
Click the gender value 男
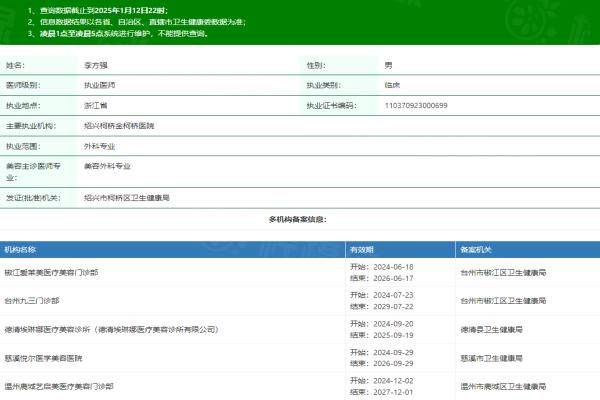click(x=388, y=65)
